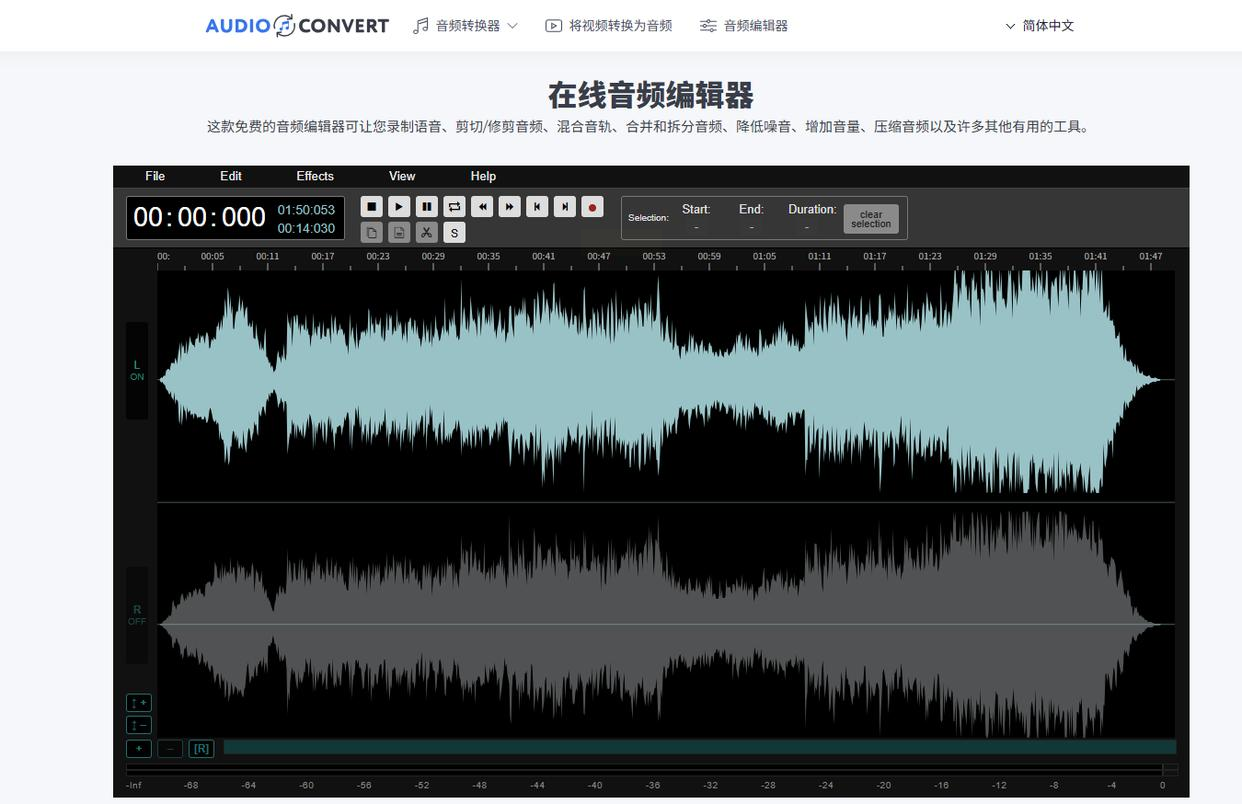Expand the 音频转换器 dropdown menu
Screen dimensions: 1242x804
click(466, 26)
